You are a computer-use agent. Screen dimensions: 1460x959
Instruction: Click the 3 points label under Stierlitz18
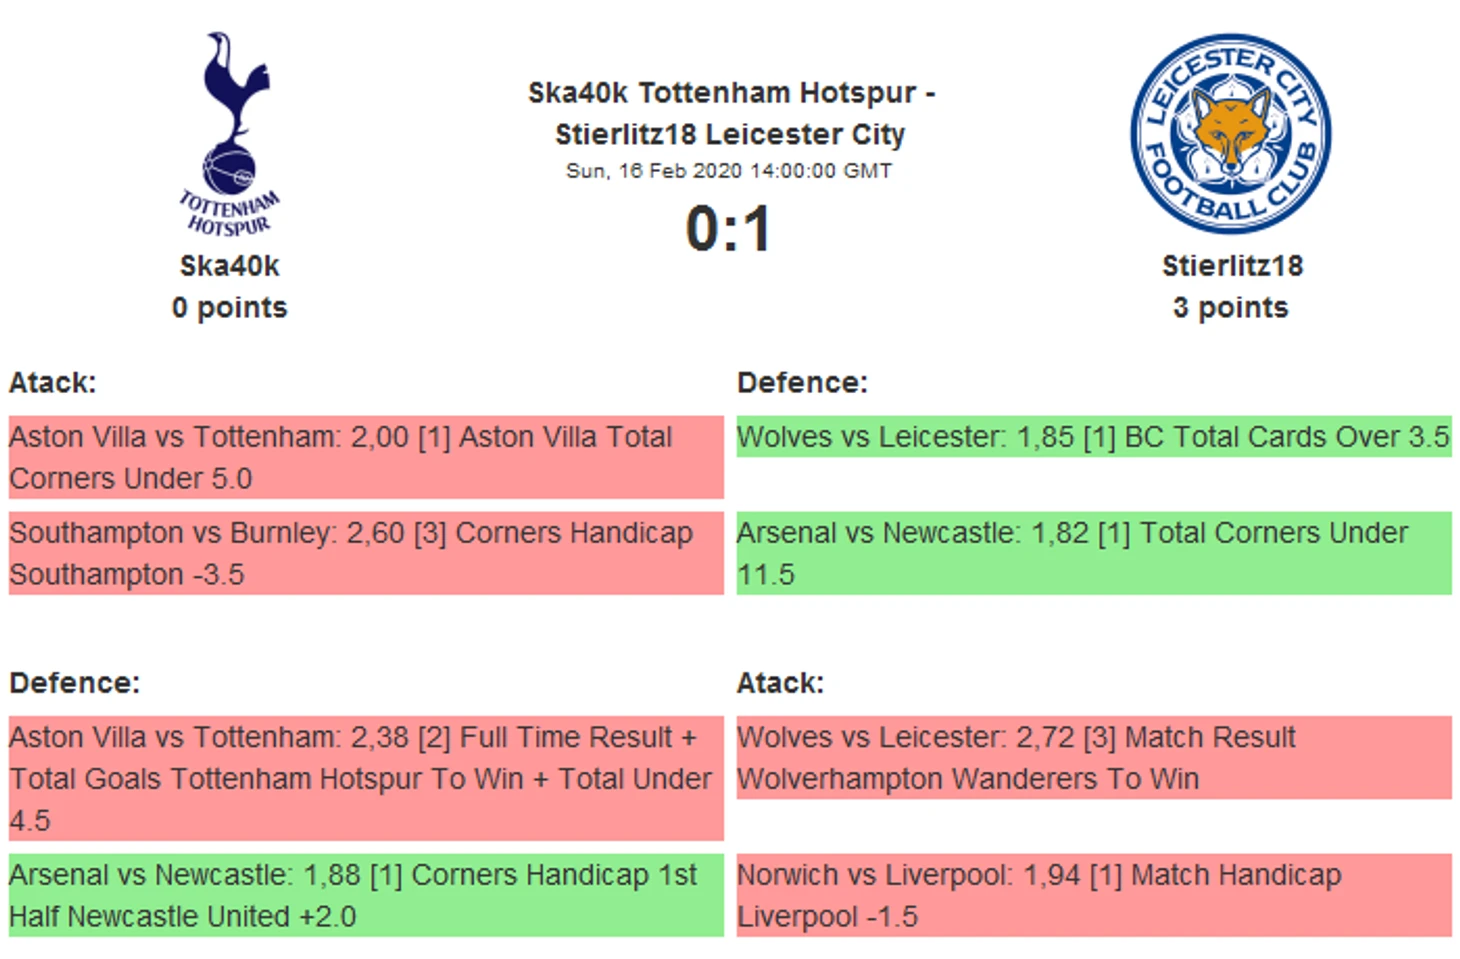1230,308
